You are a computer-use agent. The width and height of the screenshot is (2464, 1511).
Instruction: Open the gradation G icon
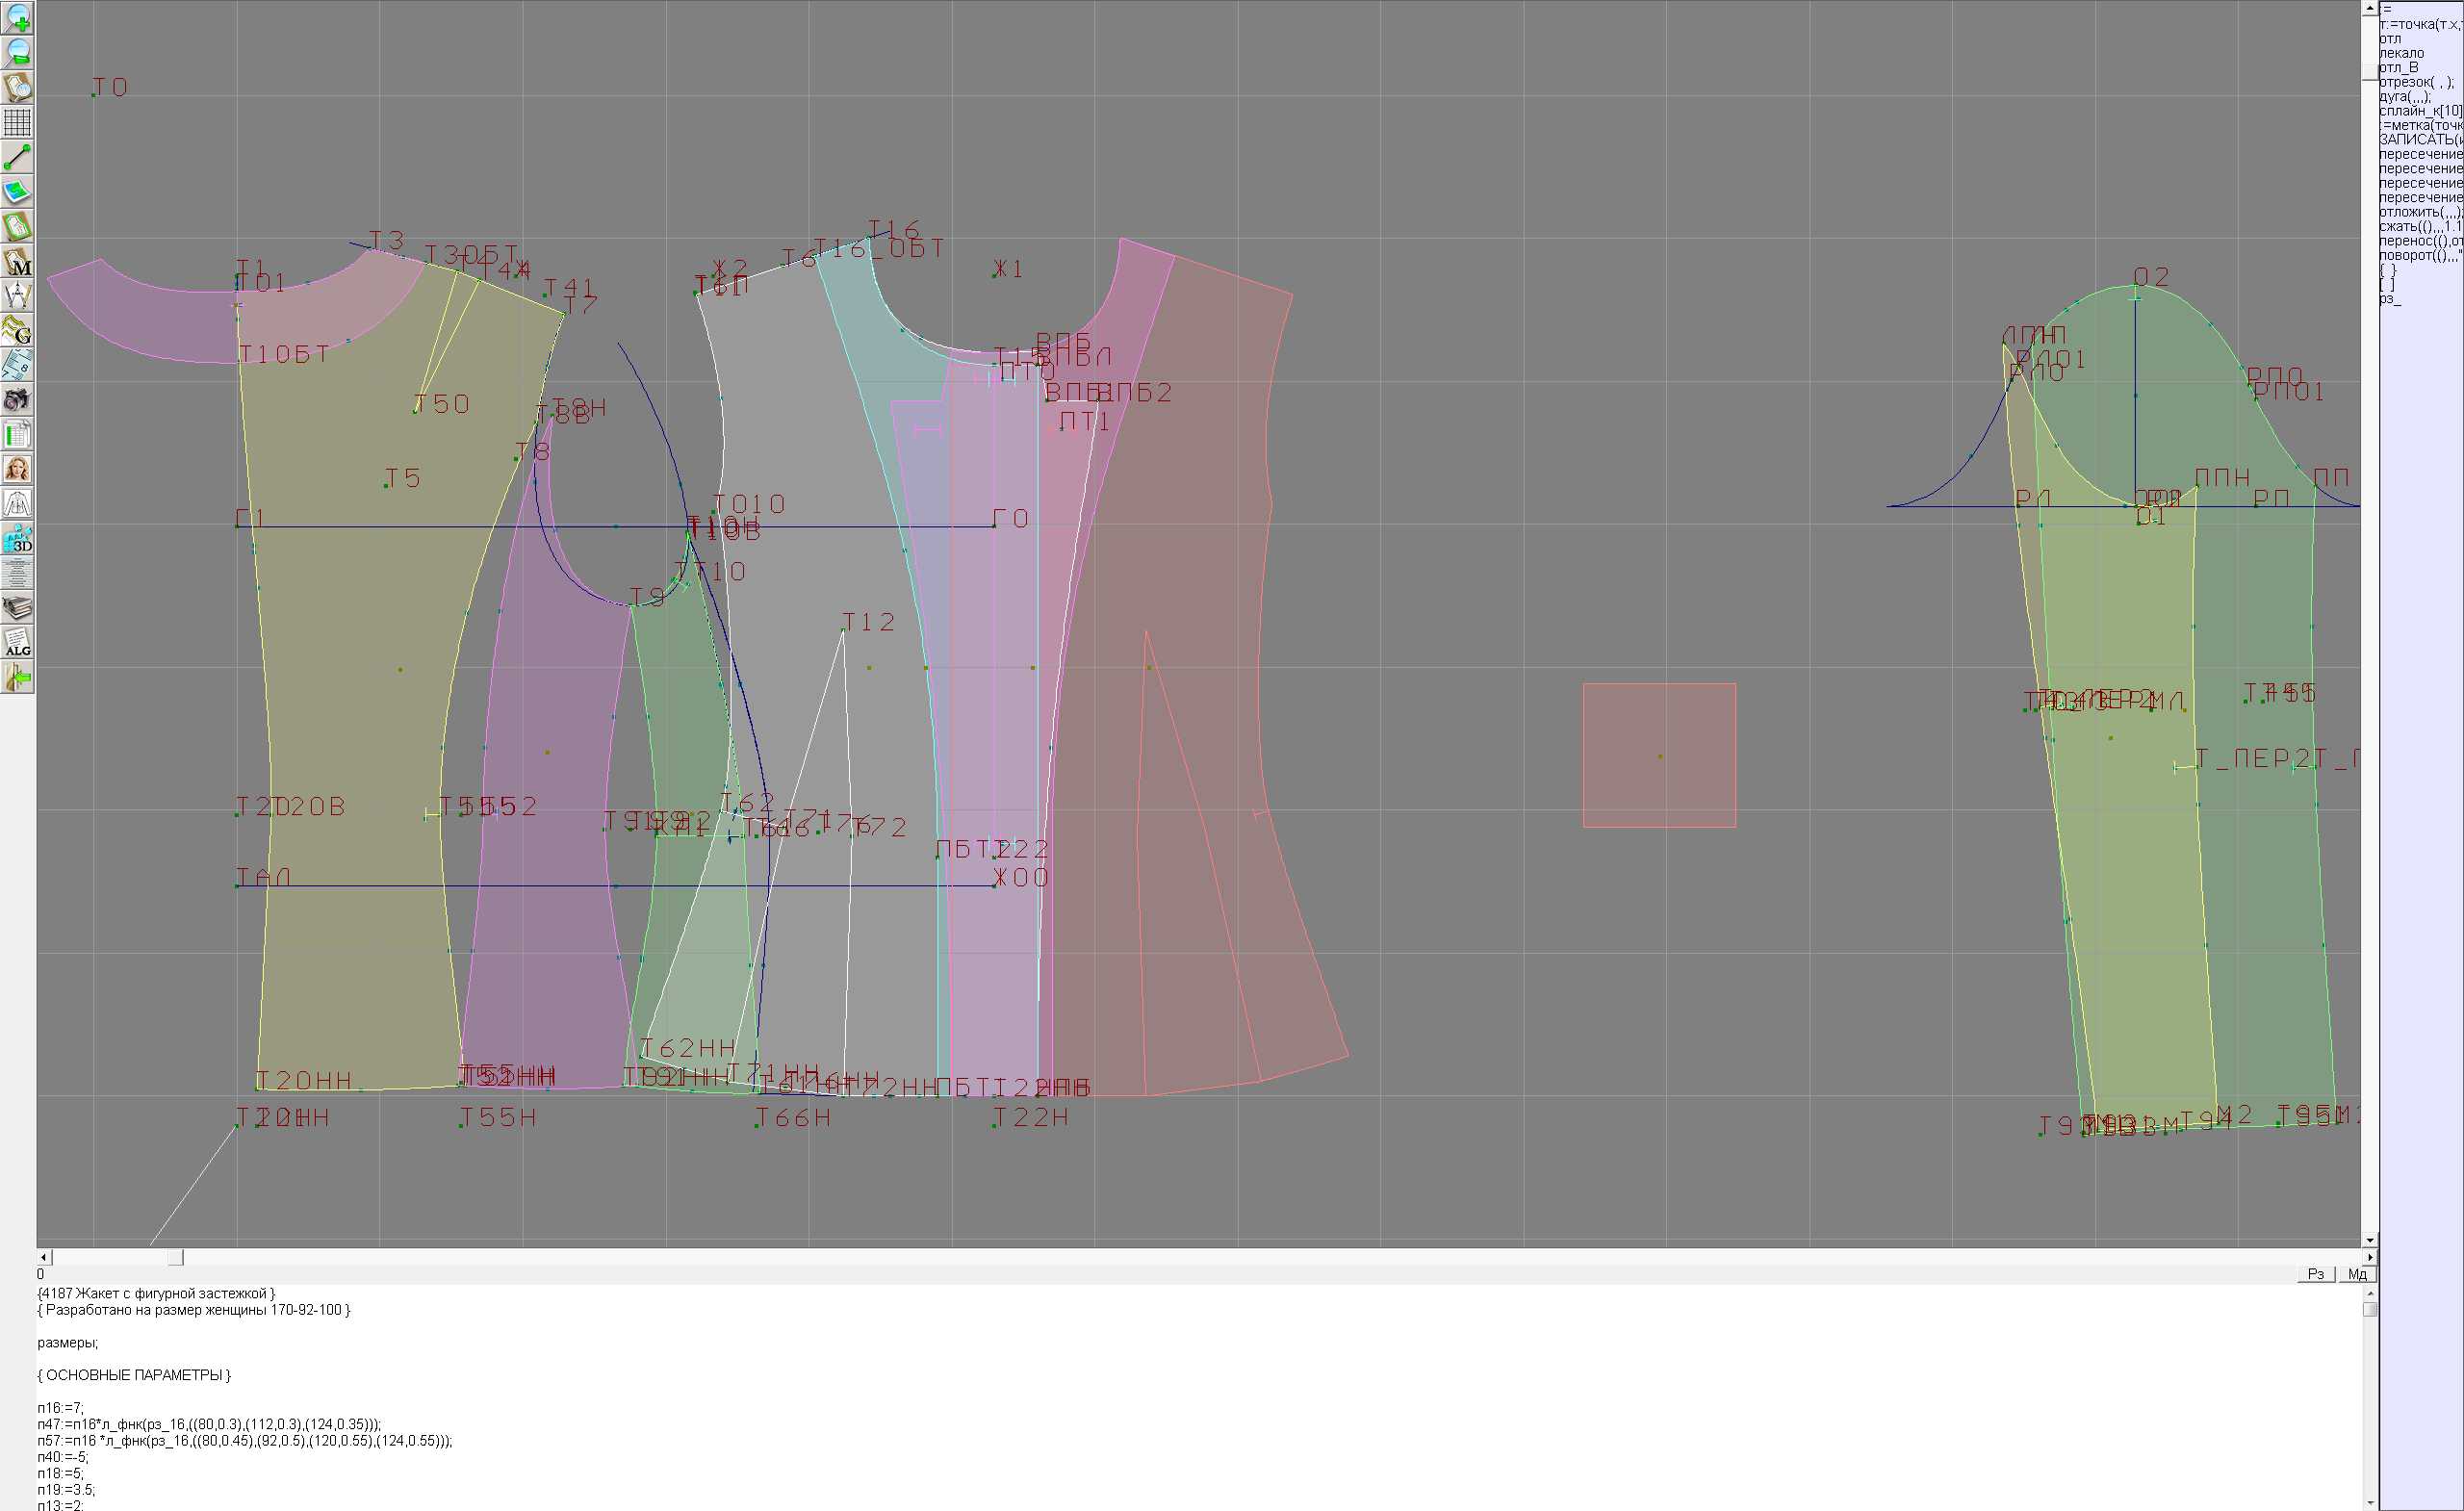pyautogui.click(x=18, y=330)
